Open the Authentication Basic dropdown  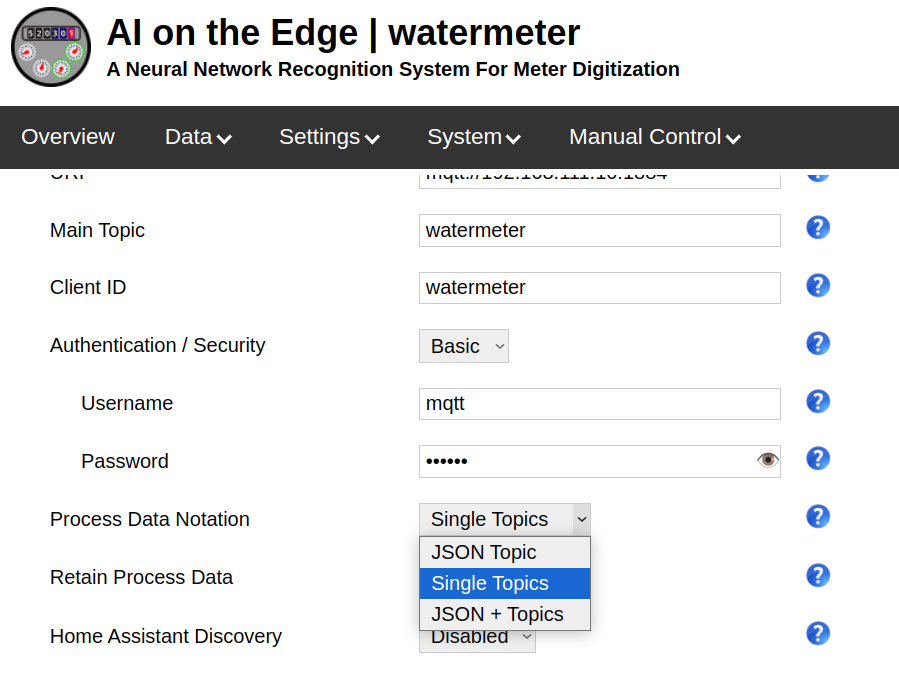[464, 346]
